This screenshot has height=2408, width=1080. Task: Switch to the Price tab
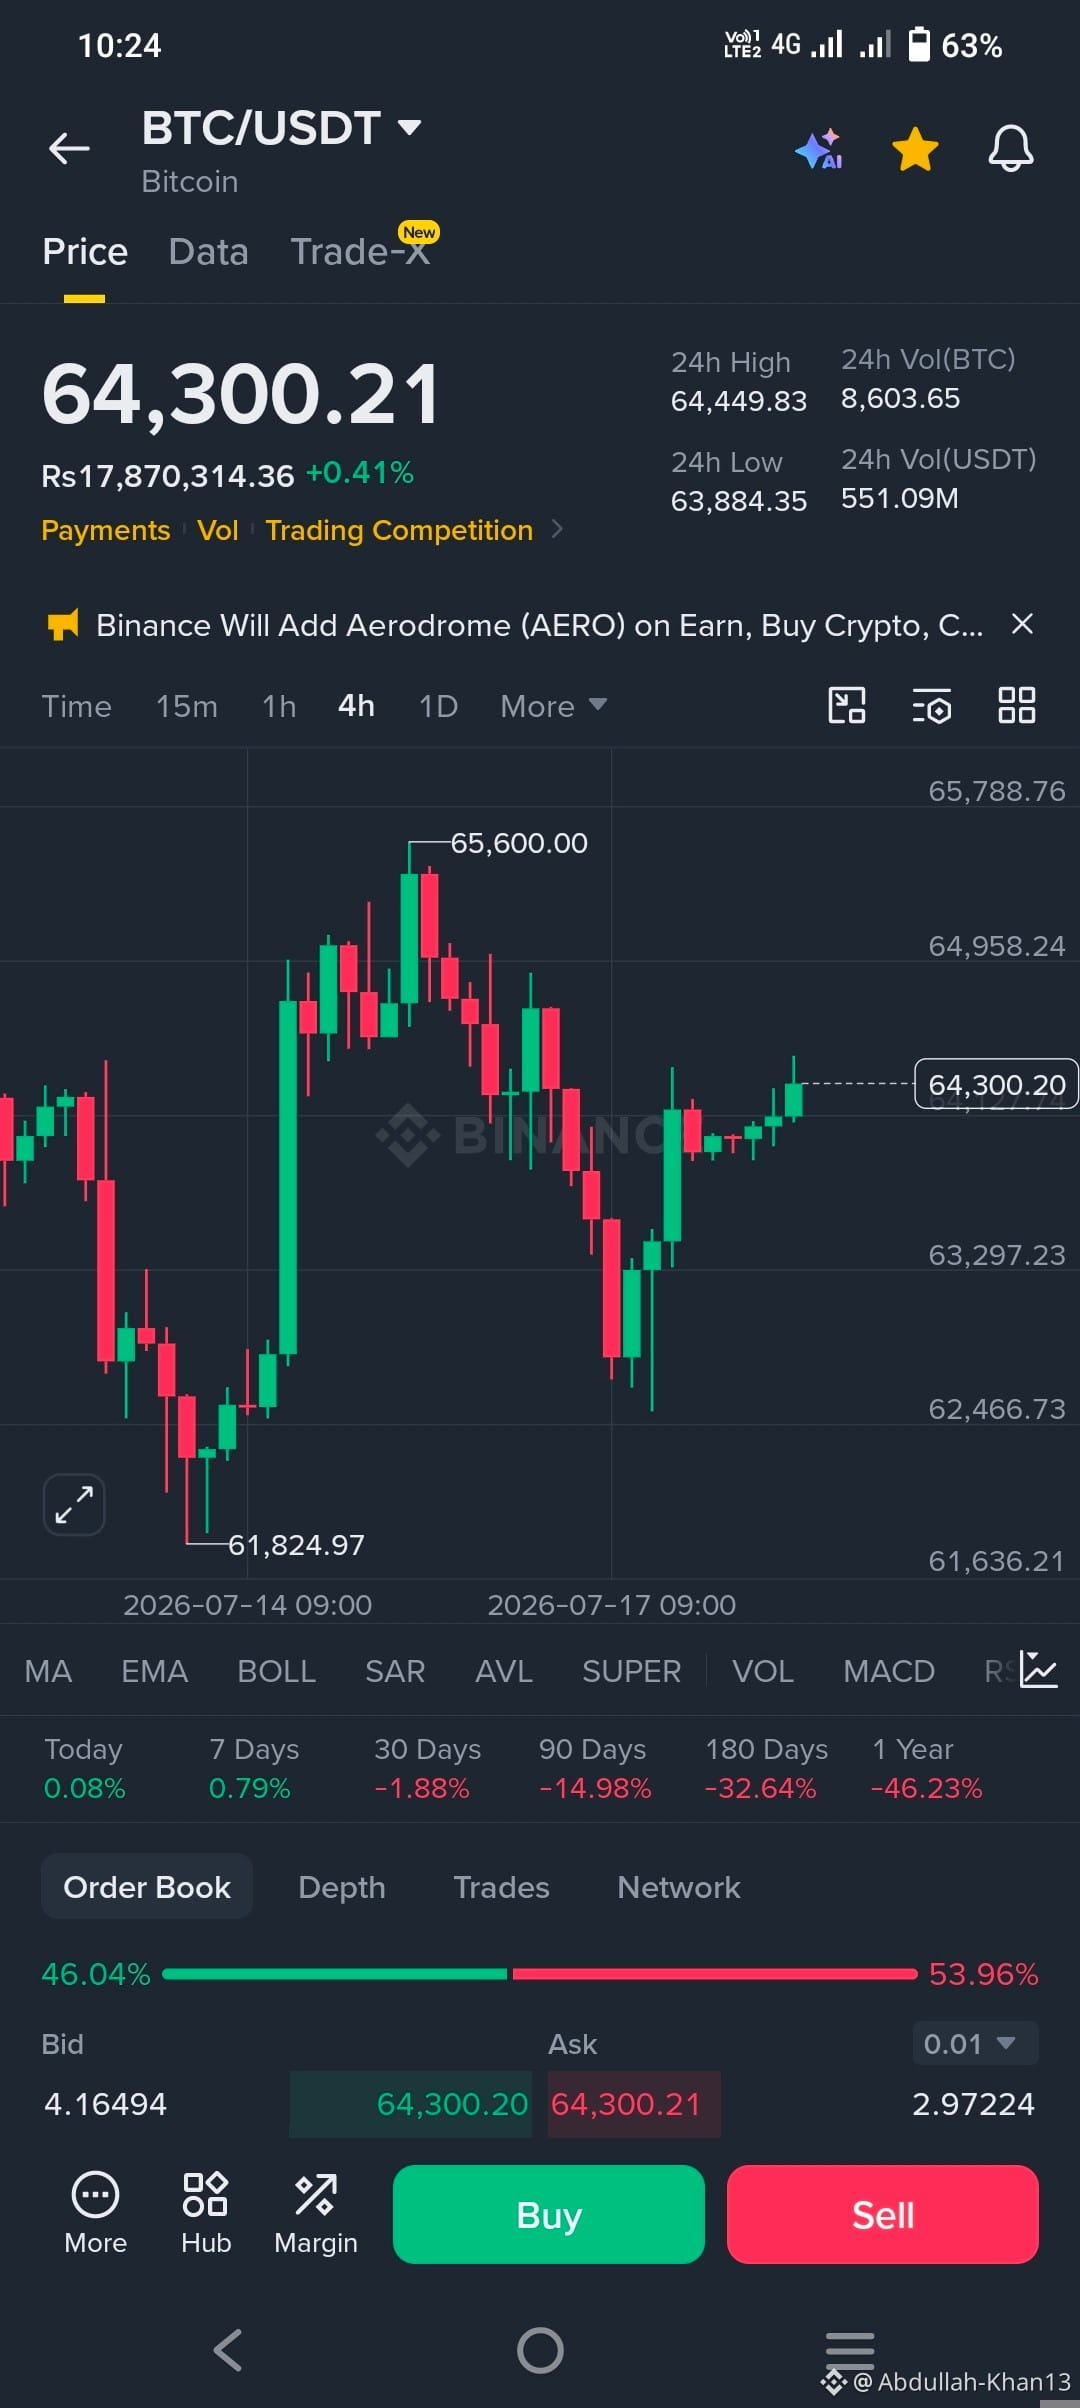pos(85,252)
